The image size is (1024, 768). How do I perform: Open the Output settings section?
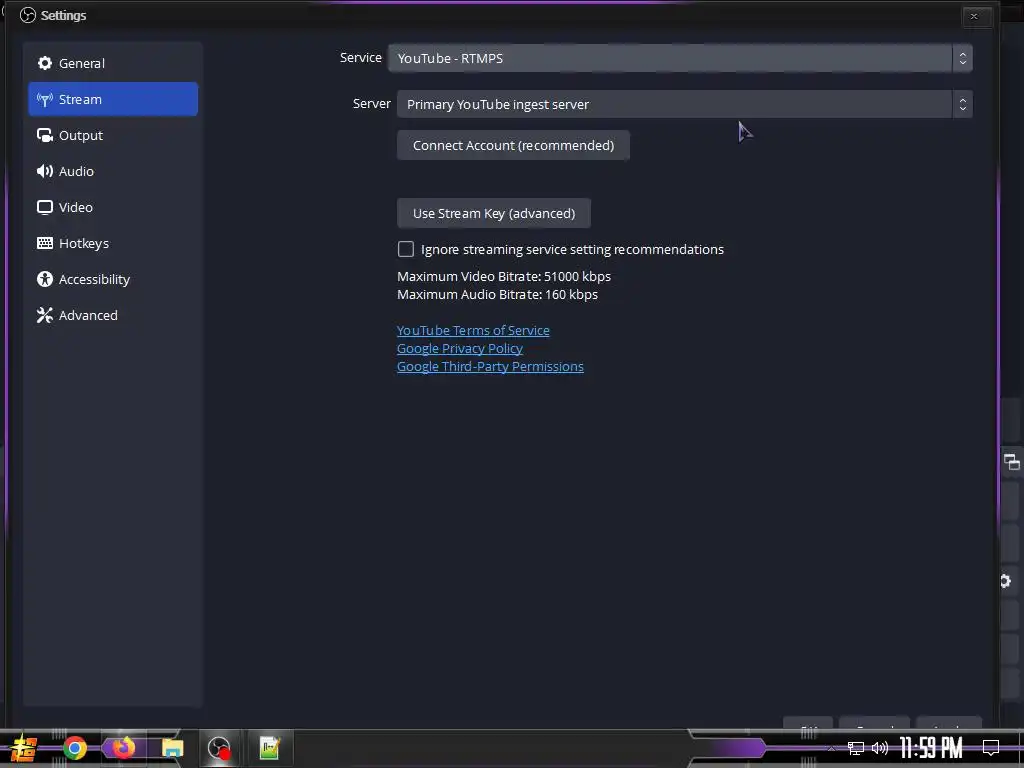[x=113, y=135]
